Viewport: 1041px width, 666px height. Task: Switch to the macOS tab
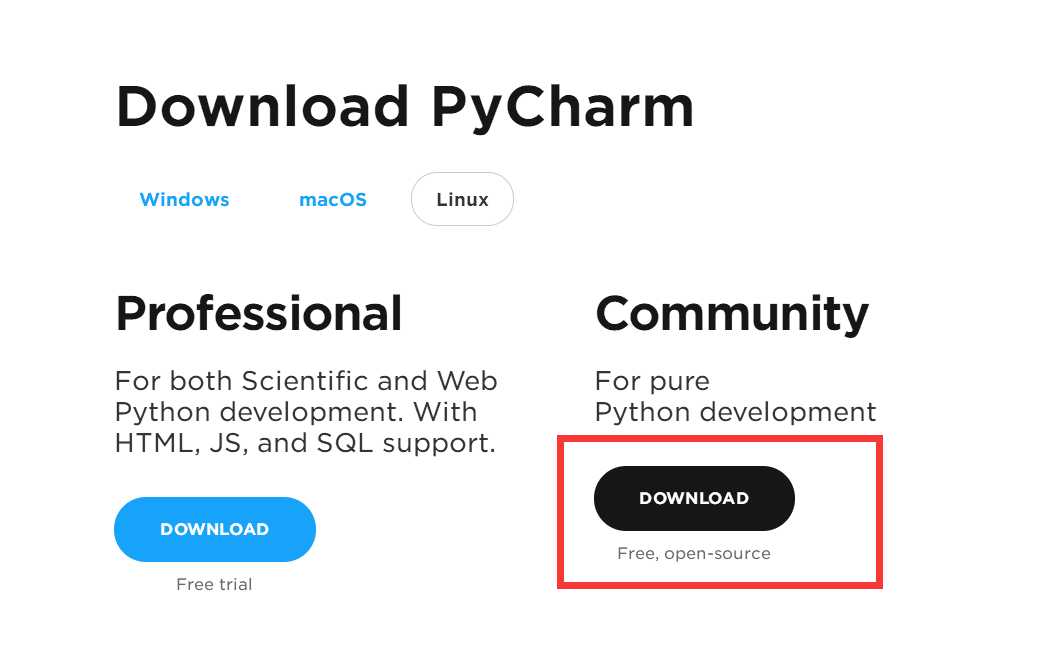point(333,199)
